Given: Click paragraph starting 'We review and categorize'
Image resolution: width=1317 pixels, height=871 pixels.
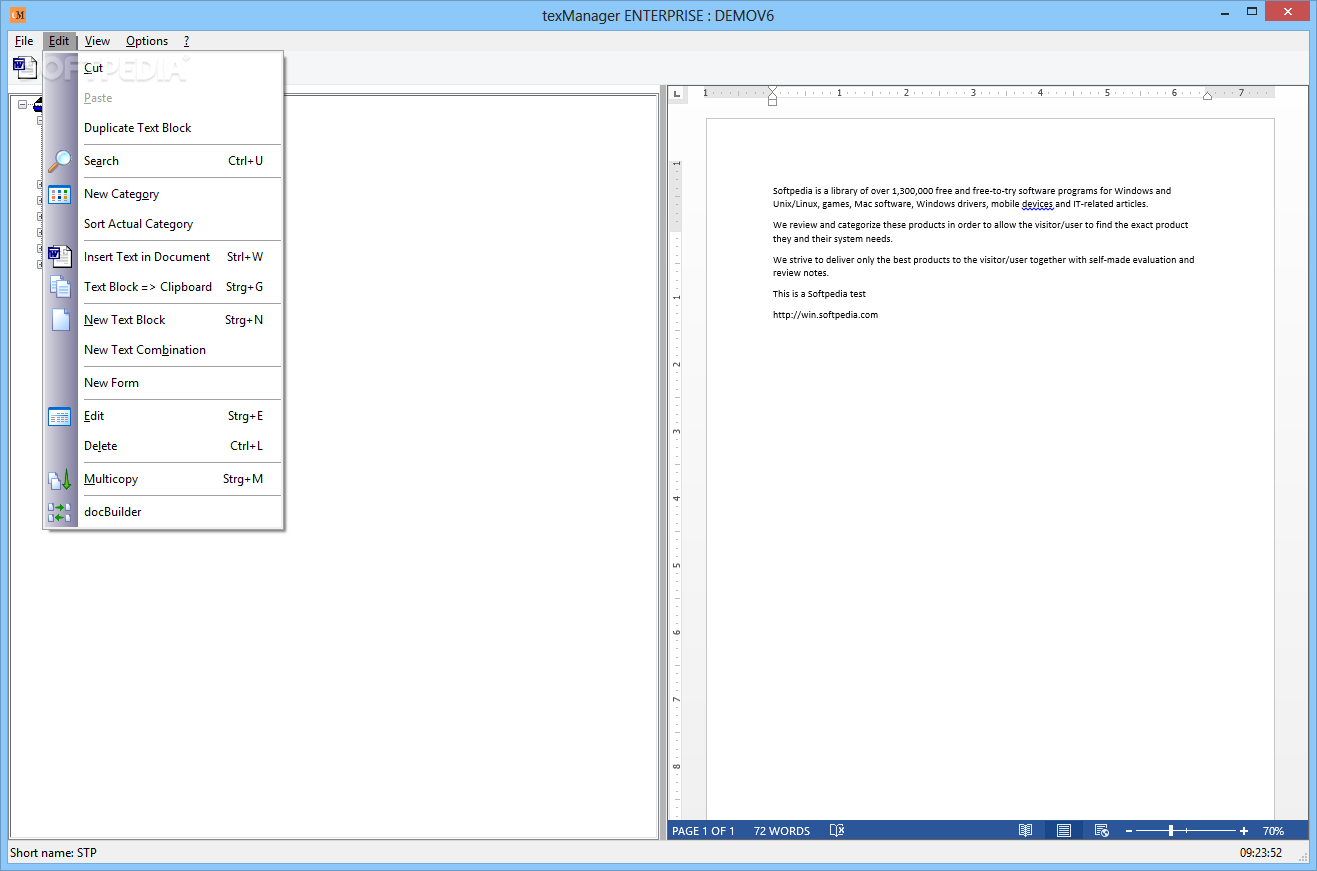Looking at the screenshot, I should pos(980,232).
